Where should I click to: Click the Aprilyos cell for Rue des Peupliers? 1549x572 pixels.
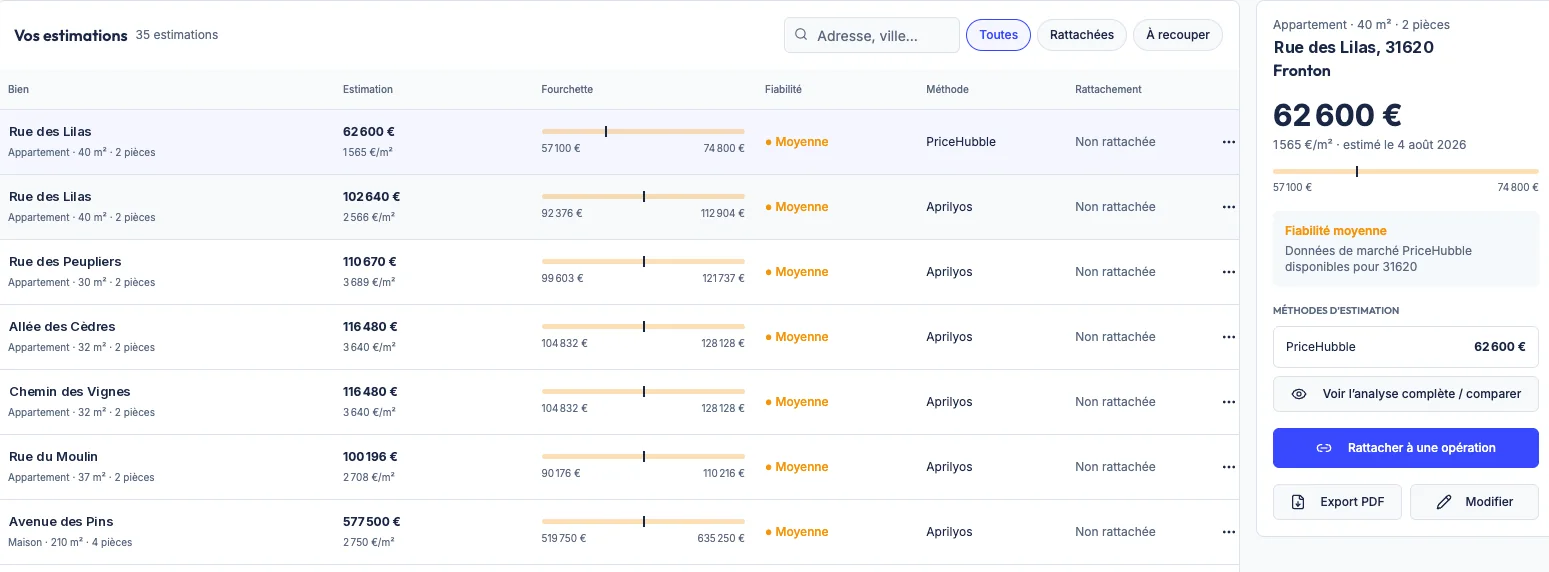tap(949, 272)
